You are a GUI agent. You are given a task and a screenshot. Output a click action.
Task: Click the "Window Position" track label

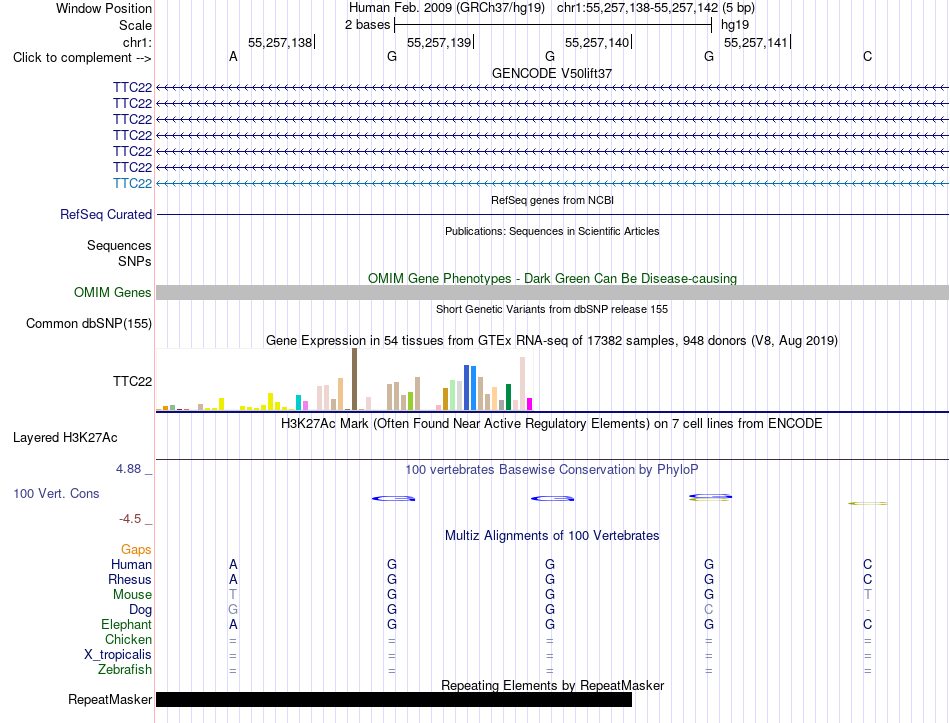104,8
